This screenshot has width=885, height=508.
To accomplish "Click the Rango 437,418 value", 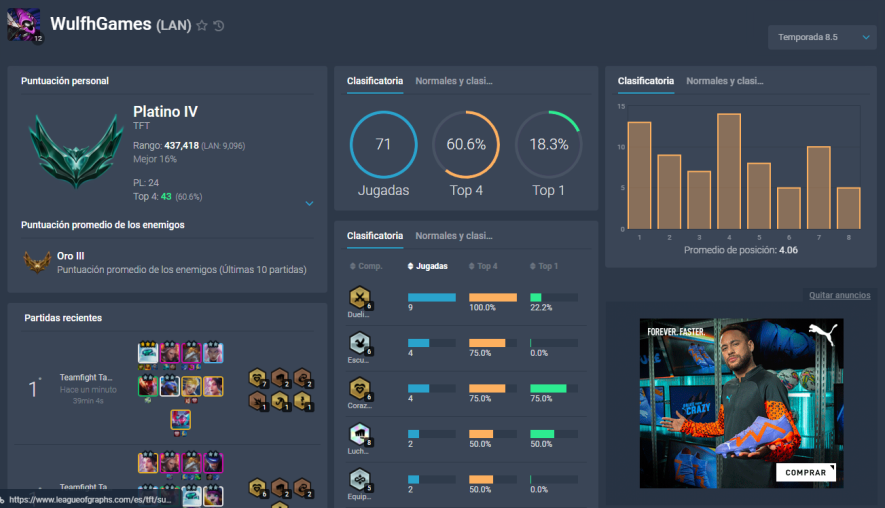I will pos(181,146).
